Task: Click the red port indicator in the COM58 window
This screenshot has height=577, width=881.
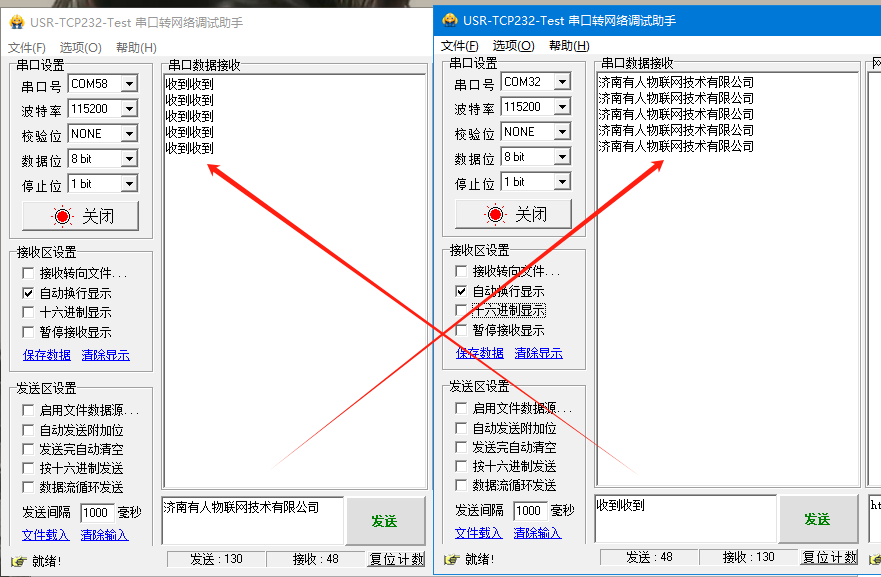Action: [63, 216]
